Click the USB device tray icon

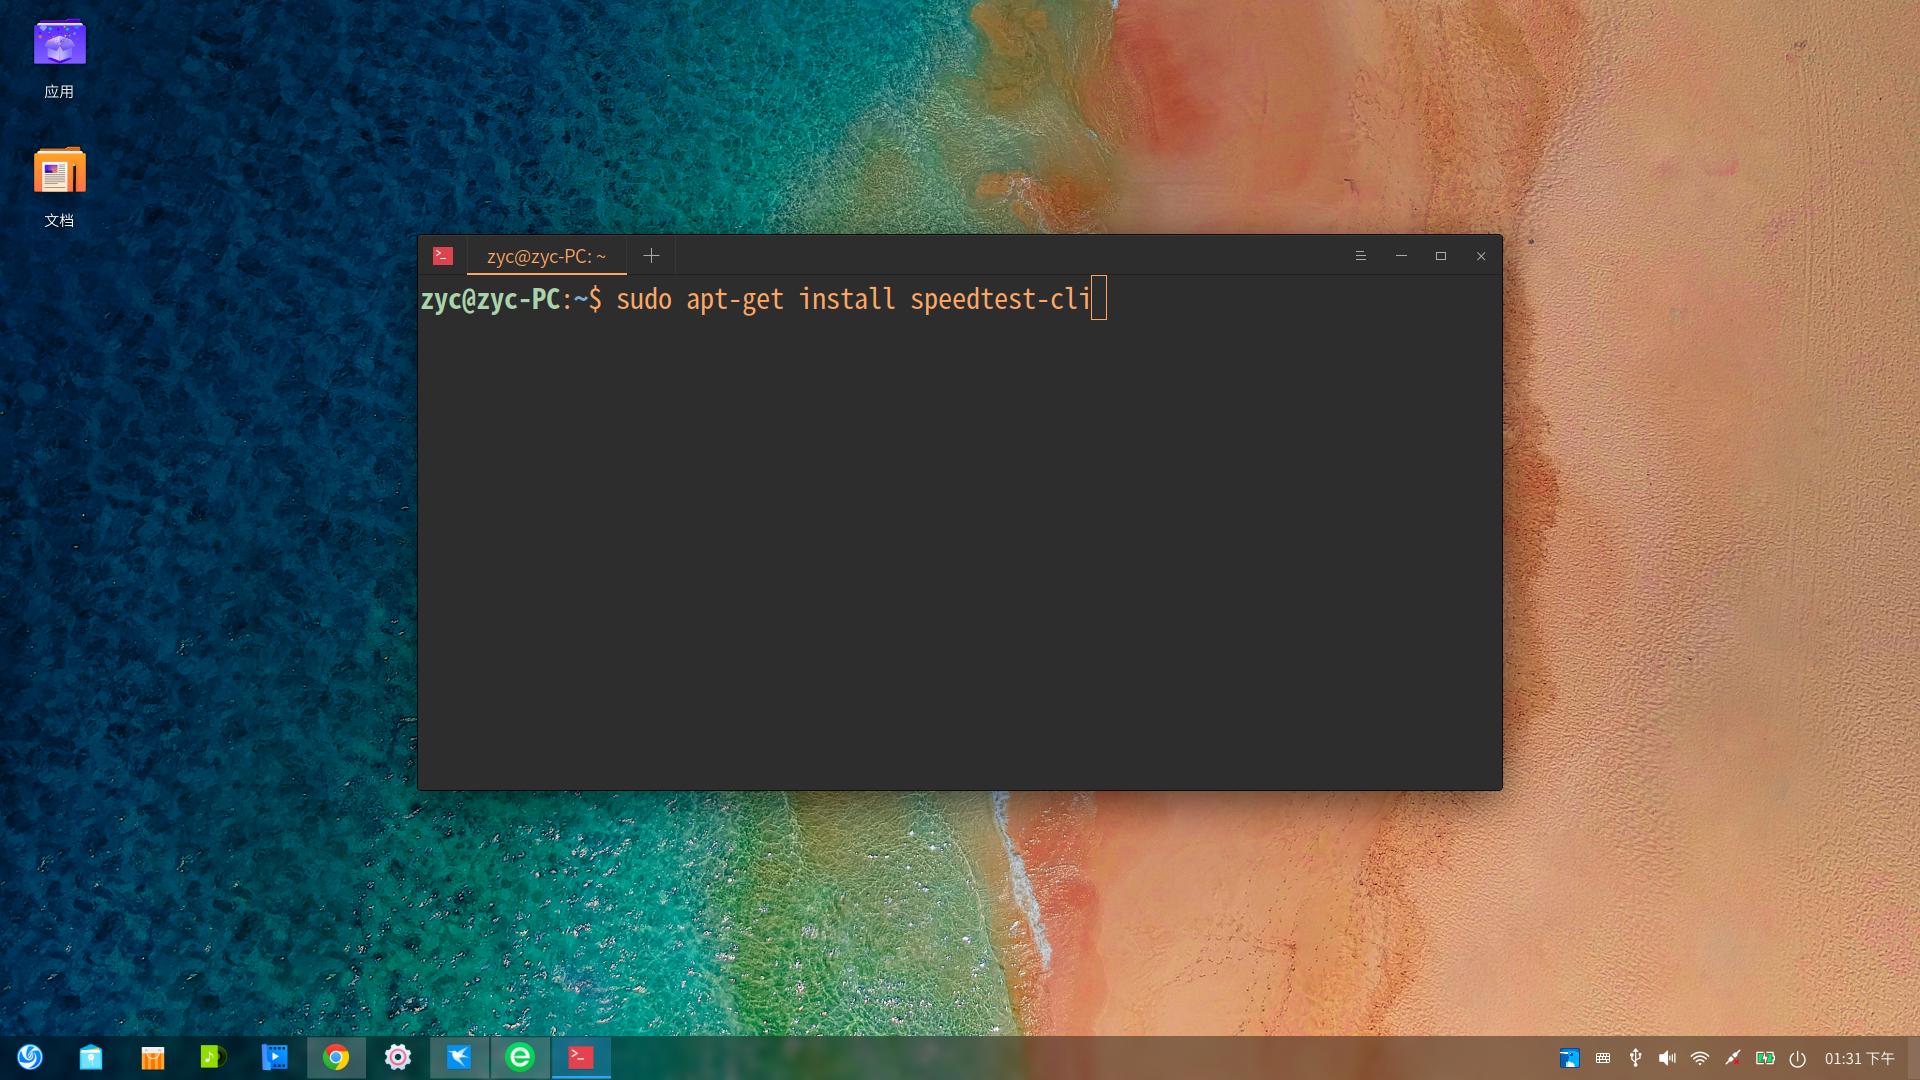pyautogui.click(x=1635, y=1058)
